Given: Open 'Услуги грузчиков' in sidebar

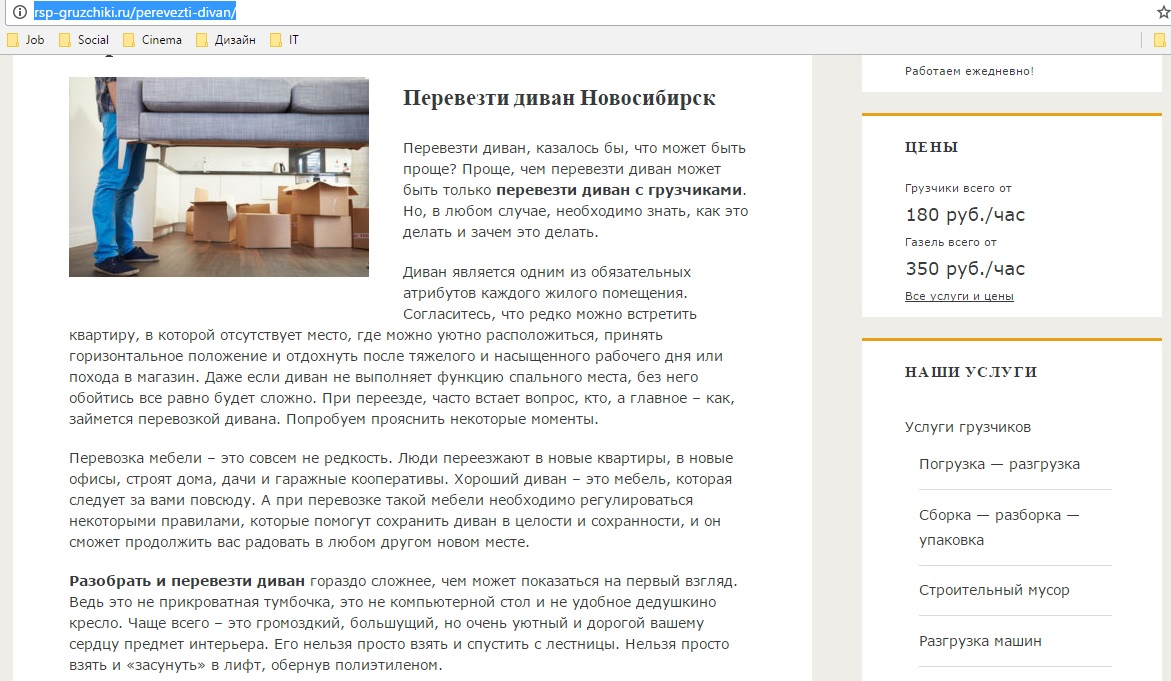Looking at the screenshot, I should click(967, 427).
